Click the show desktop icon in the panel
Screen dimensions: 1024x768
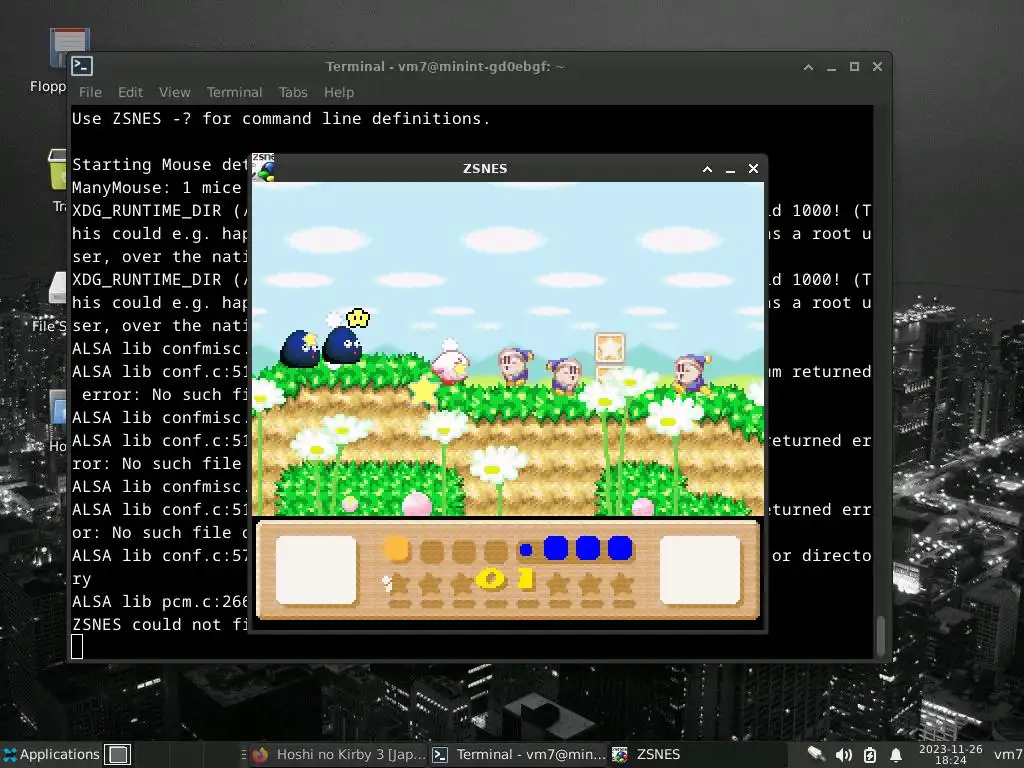point(118,754)
